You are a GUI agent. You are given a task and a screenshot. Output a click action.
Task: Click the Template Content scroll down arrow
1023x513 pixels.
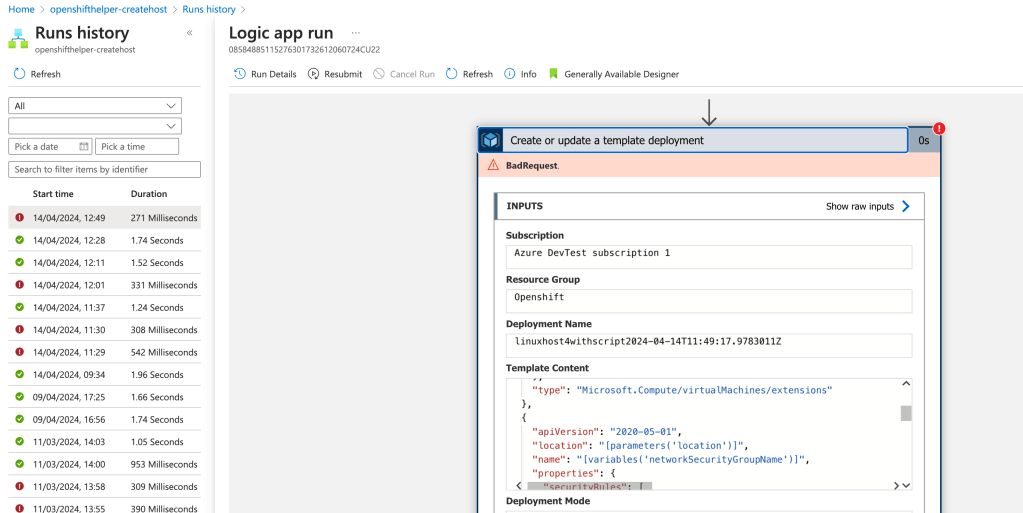click(x=906, y=486)
